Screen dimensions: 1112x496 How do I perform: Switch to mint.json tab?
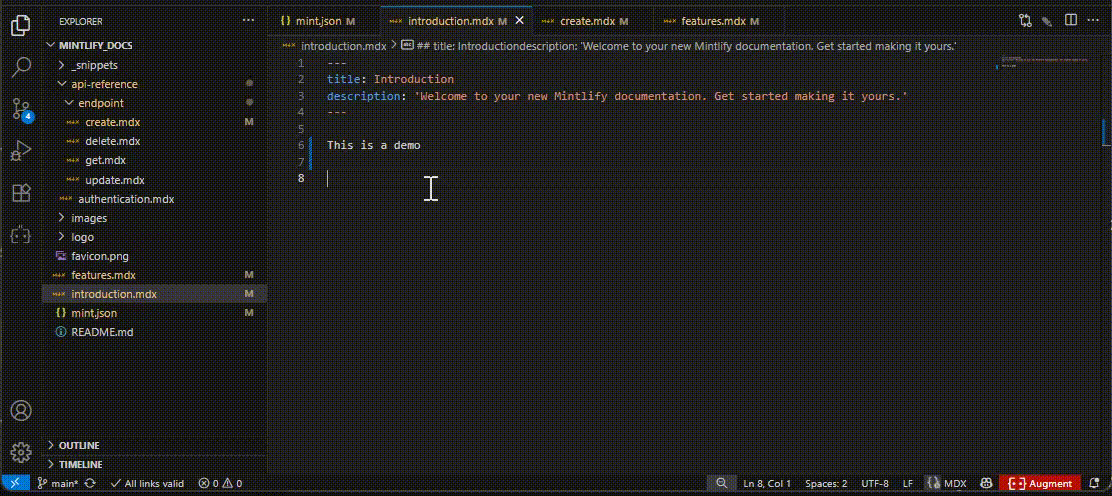pos(324,21)
